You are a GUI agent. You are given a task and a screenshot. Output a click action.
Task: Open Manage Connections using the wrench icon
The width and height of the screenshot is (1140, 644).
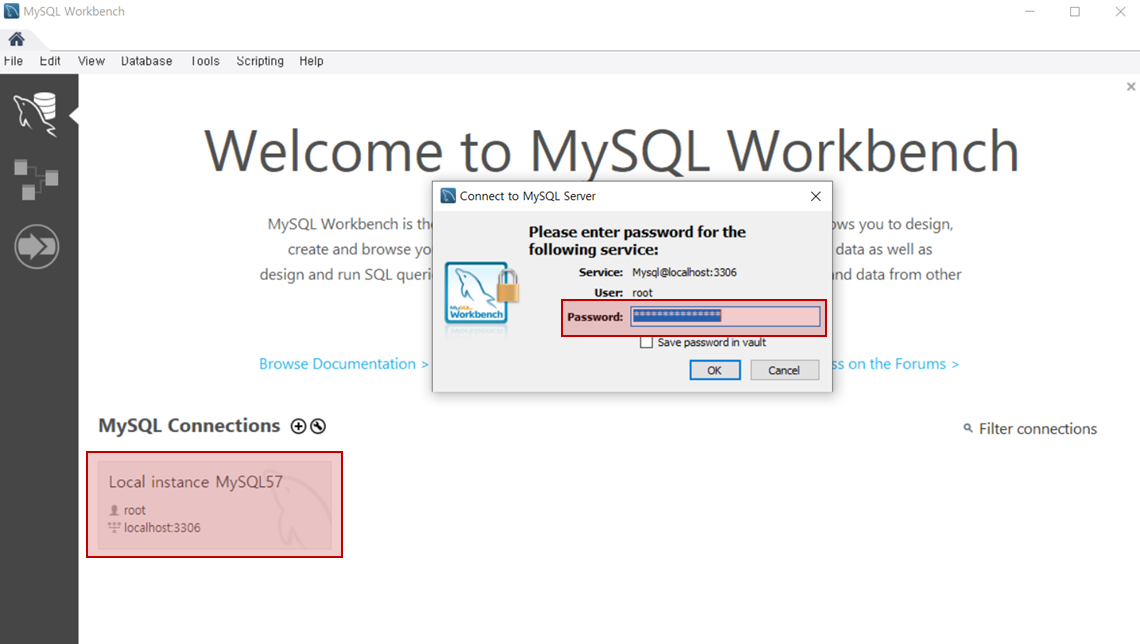pos(318,426)
